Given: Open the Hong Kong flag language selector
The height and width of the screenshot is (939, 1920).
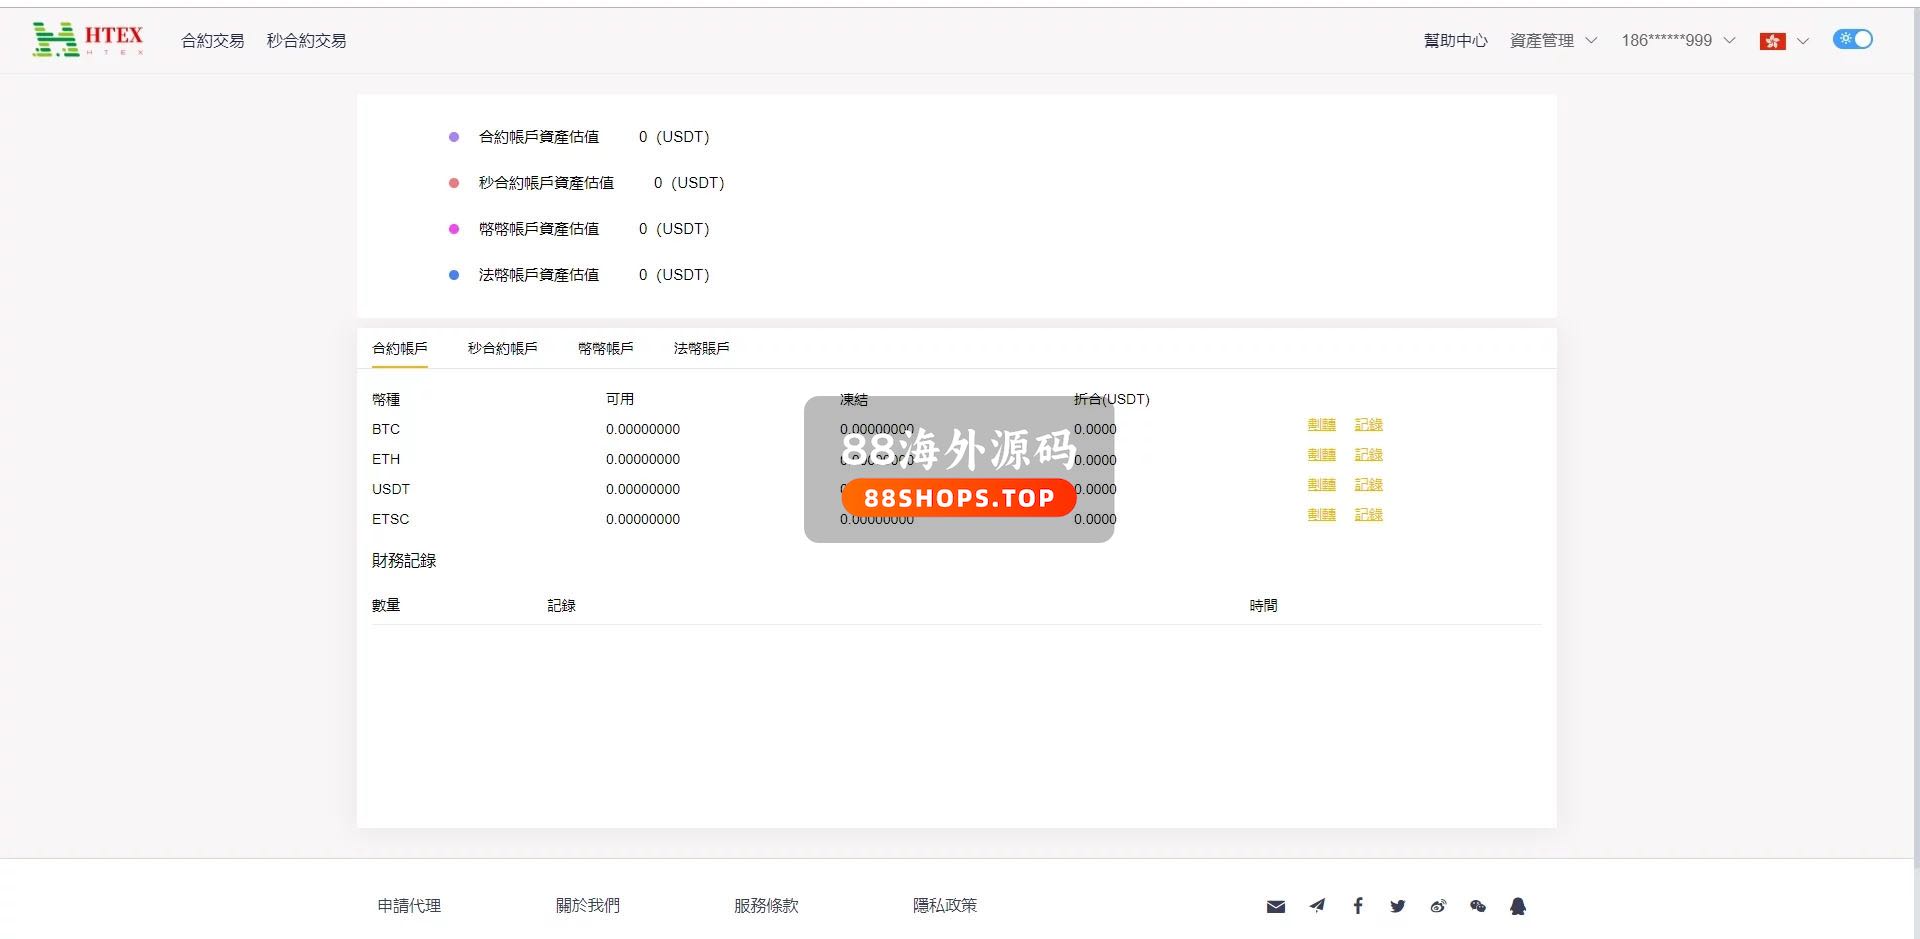Looking at the screenshot, I should [x=1783, y=41].
